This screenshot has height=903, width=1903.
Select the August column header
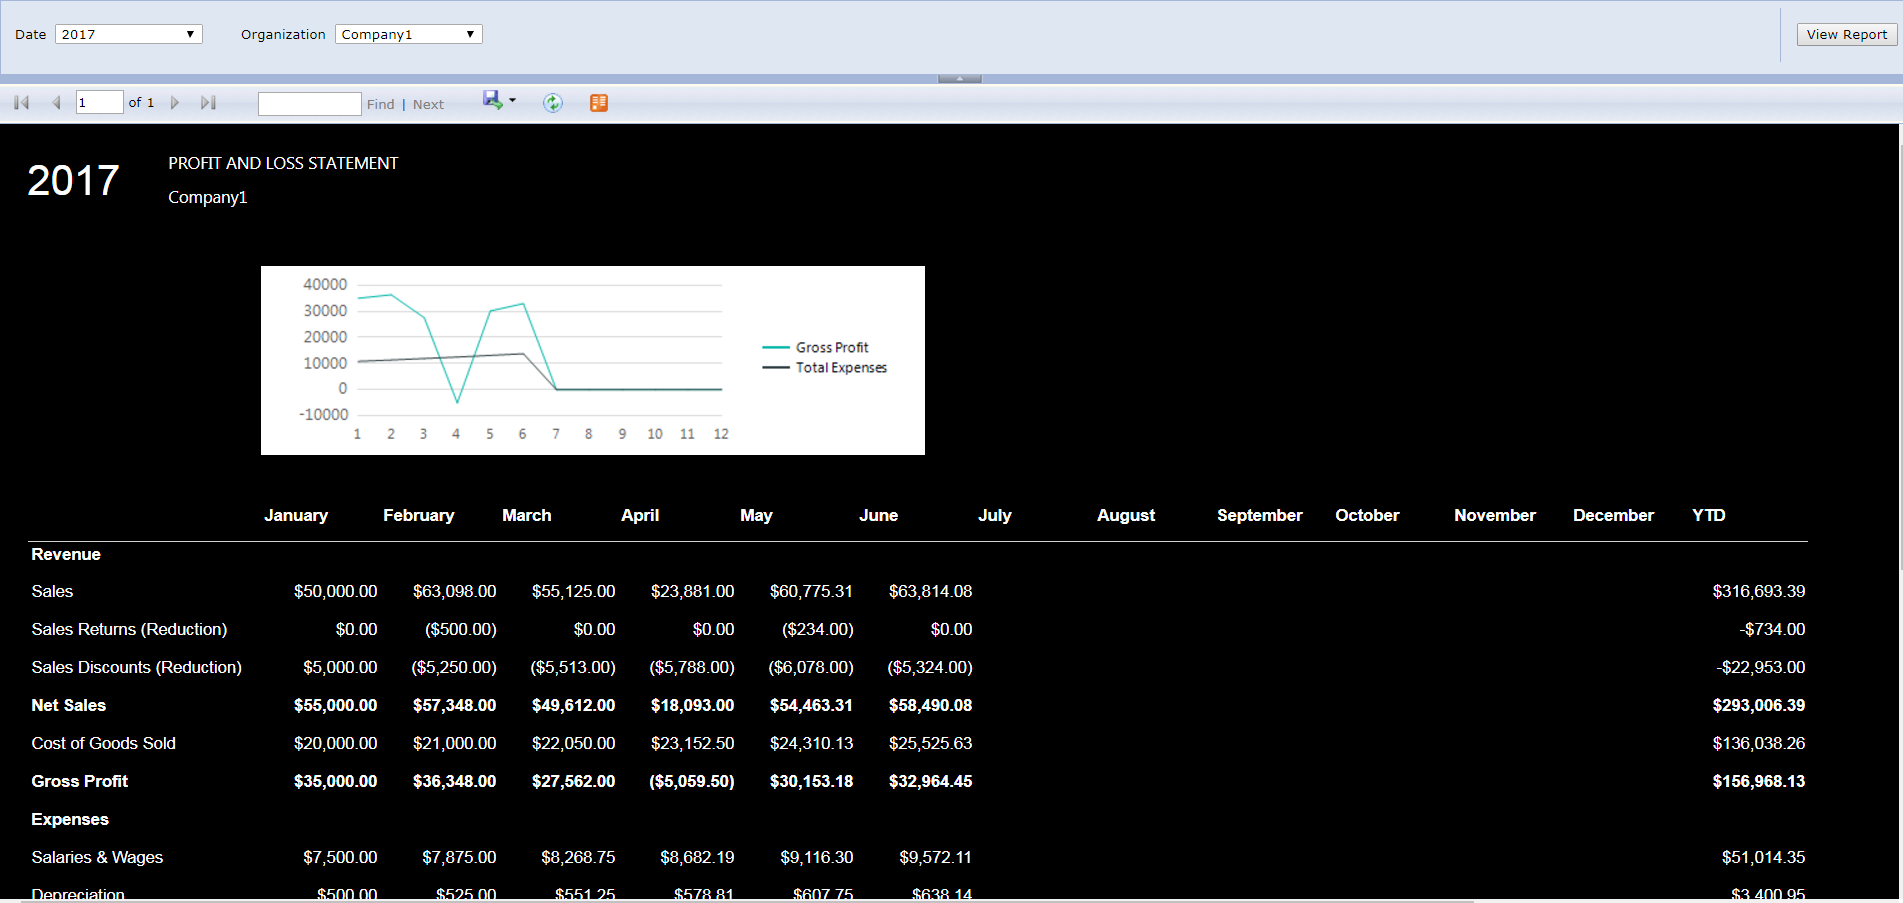(x=1126, y=515)
